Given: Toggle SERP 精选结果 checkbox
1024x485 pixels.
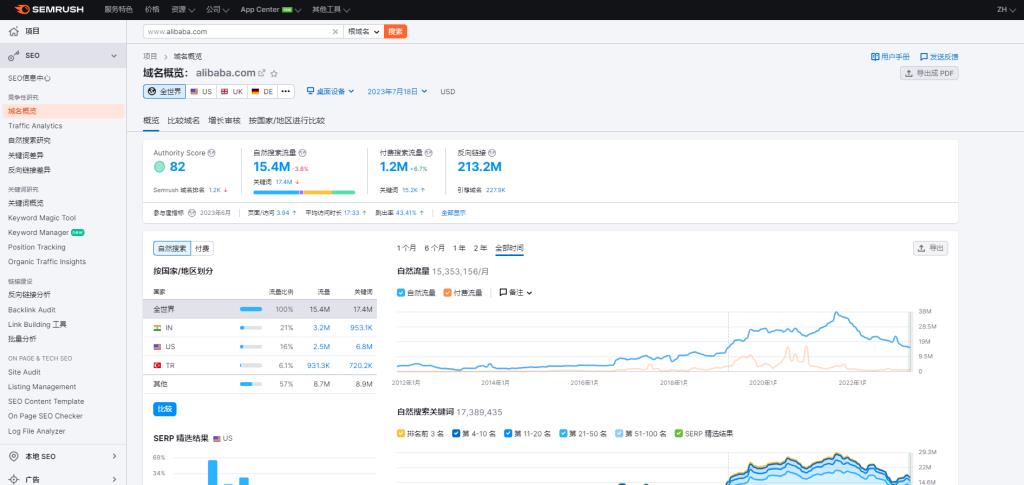Looking at the screenshot, I should coord(679,433).
